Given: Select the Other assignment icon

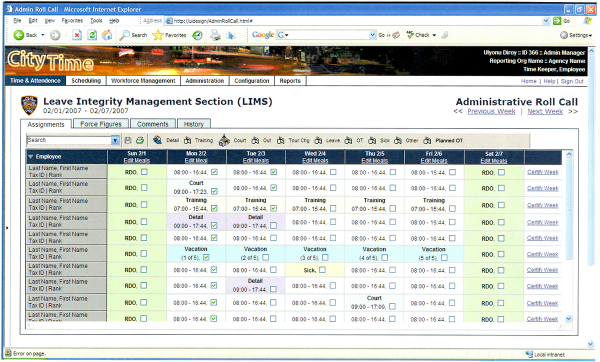Looking at the screenshot, I should tap(398, 140).
